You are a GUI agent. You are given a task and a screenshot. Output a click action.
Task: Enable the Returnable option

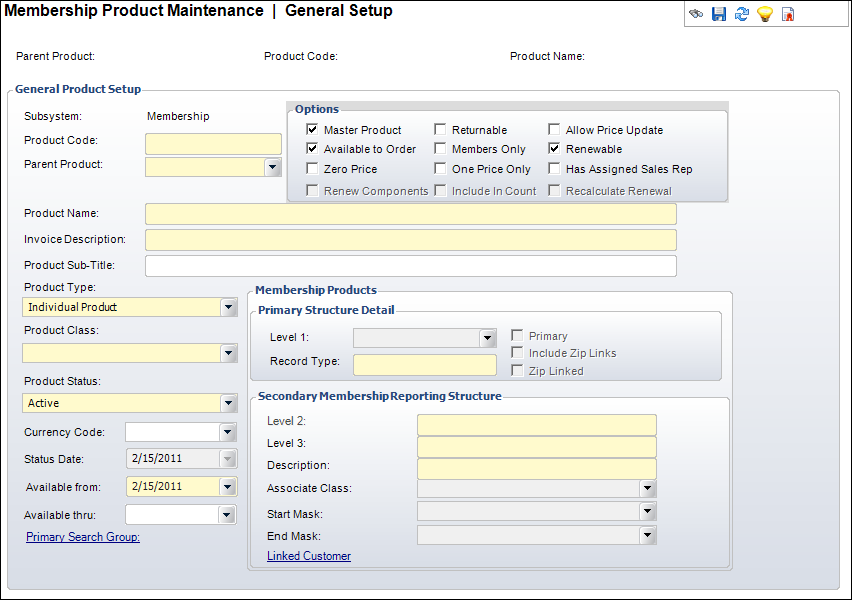pos(441,130)
